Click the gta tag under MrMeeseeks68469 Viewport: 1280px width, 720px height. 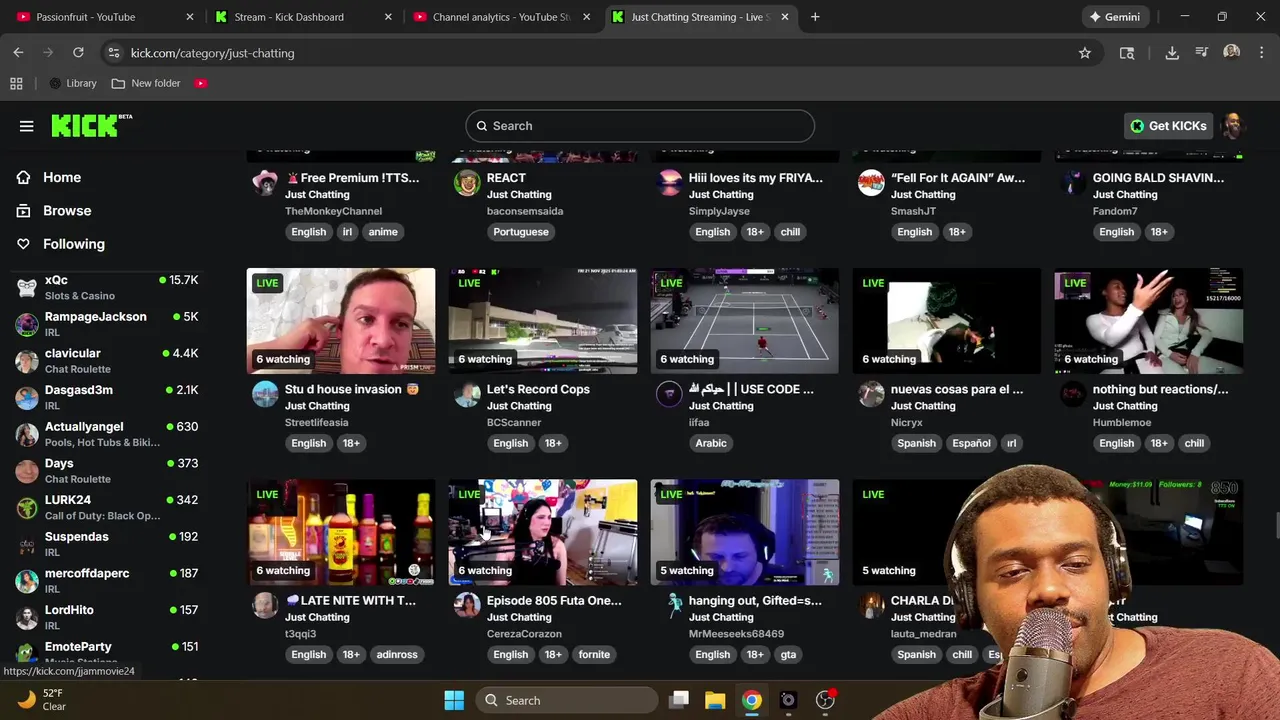[788, 655]
